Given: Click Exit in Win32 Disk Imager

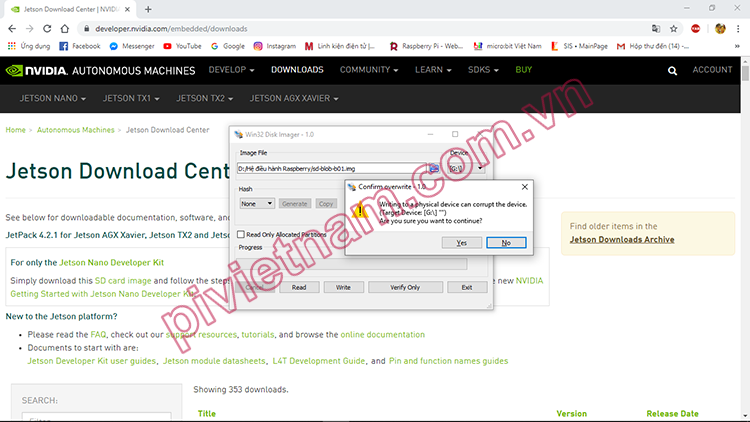Looking at the screenshot, I should (467, 287).
